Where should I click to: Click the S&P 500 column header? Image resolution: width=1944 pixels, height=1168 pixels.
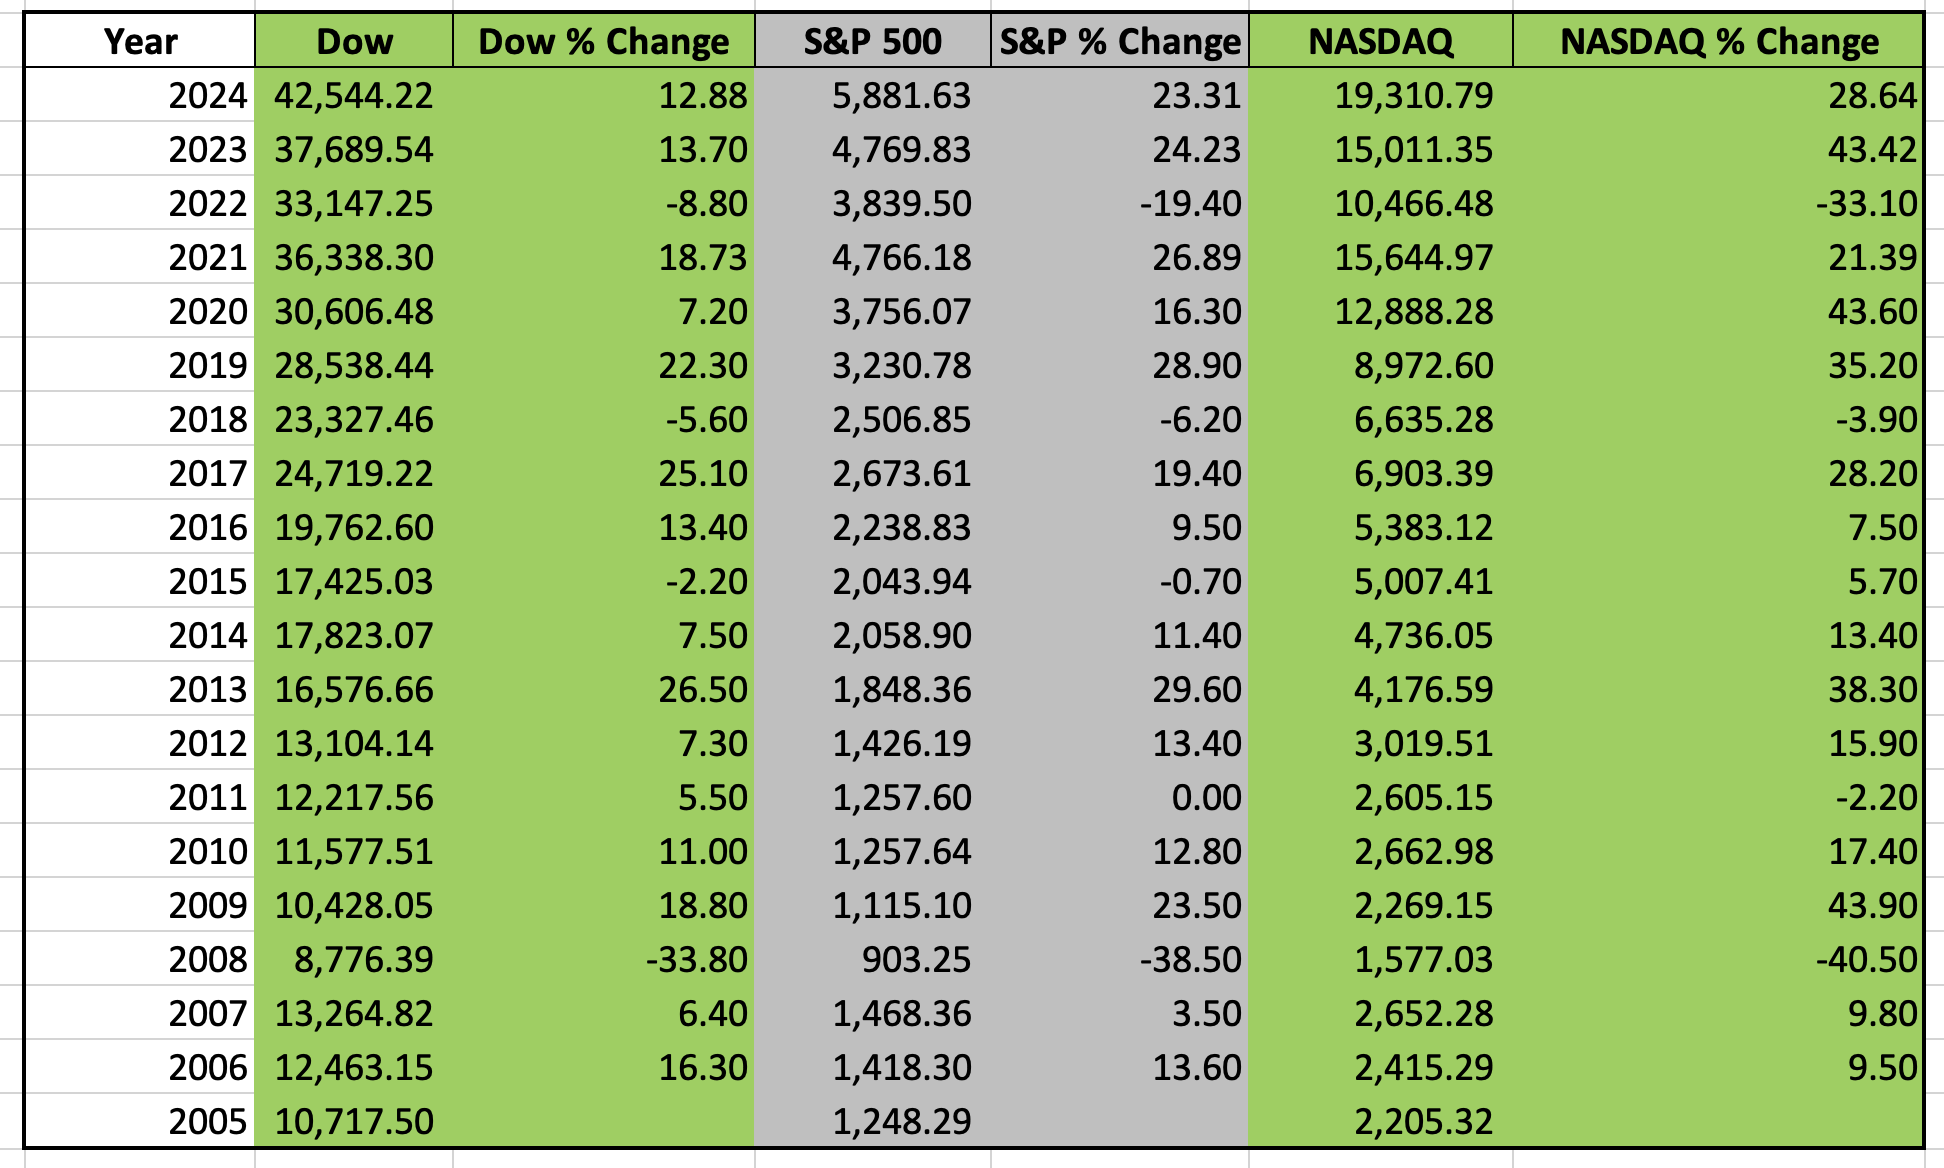(872, 41)
